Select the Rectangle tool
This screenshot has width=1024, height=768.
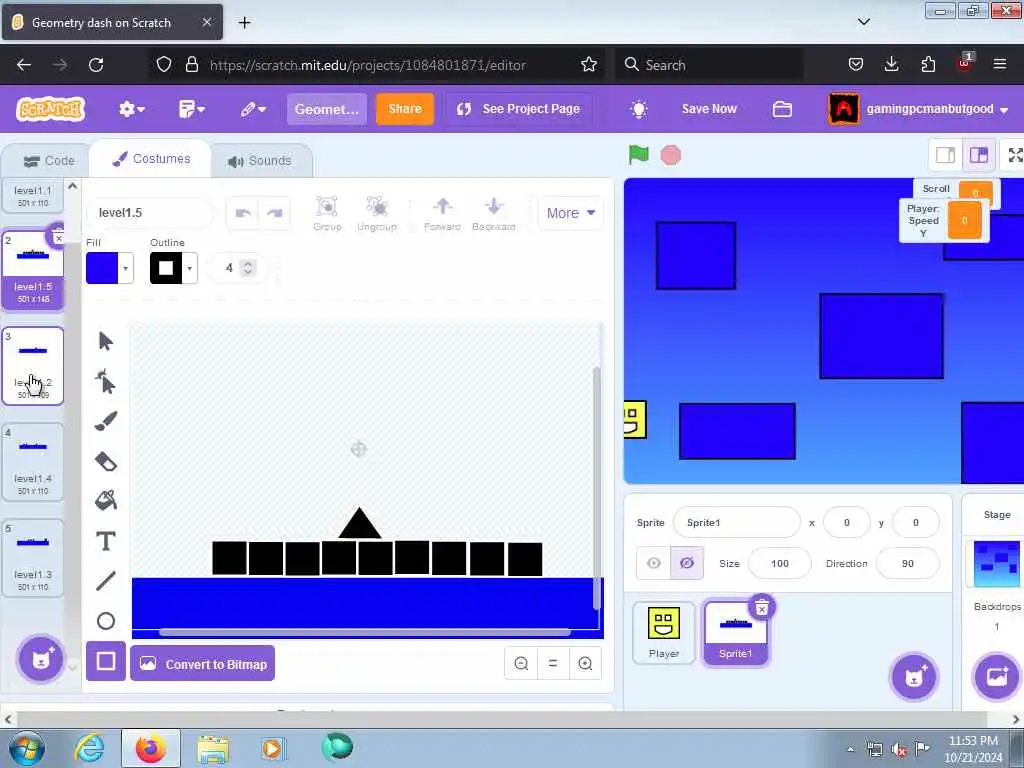(x=106, y=662)
